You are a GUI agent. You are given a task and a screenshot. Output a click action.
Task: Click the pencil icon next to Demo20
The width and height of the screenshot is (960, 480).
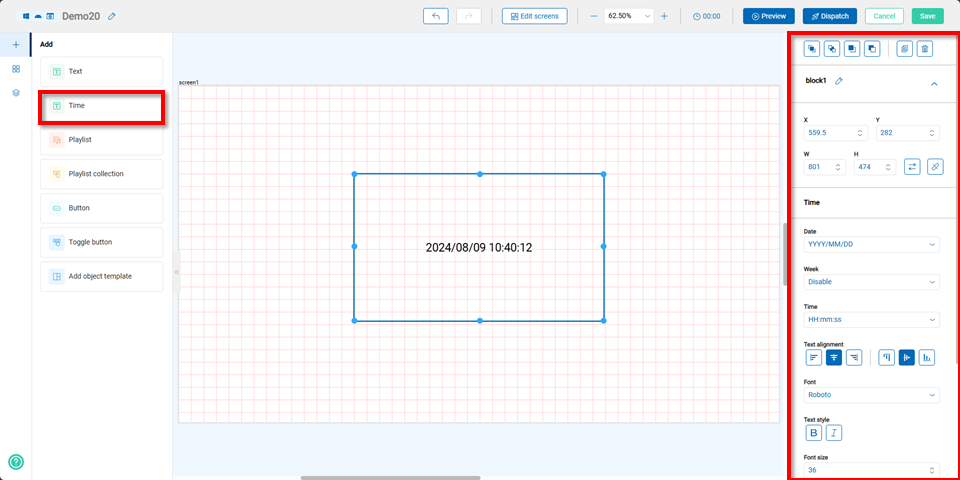pyautogui.click(x=112, y=17)
